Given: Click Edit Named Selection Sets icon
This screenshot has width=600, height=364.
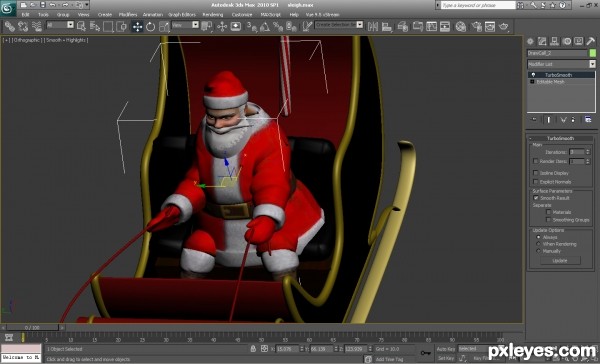Looking at the screenshot, I should click(x=307, y=26).
